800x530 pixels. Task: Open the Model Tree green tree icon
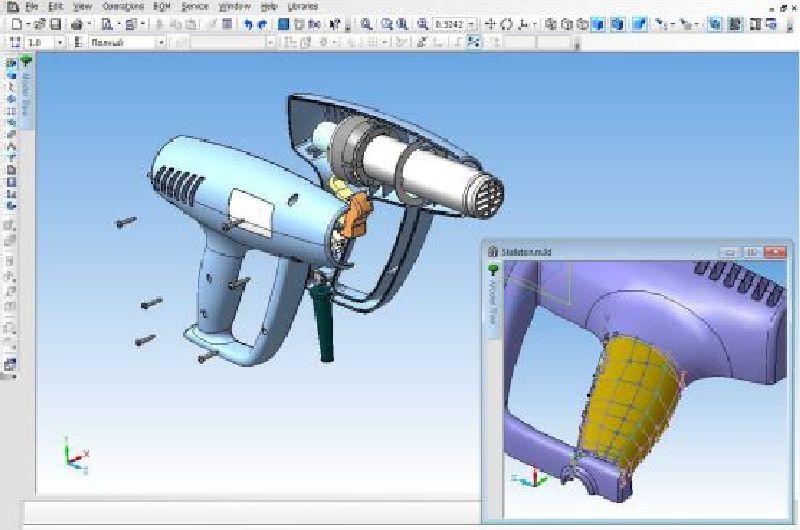[x=26, y=62]
